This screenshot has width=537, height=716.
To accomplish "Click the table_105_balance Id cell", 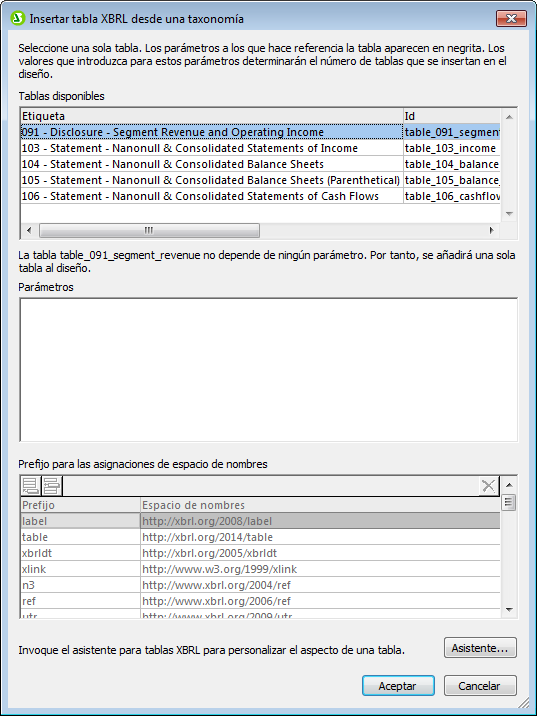I will 452,180.
